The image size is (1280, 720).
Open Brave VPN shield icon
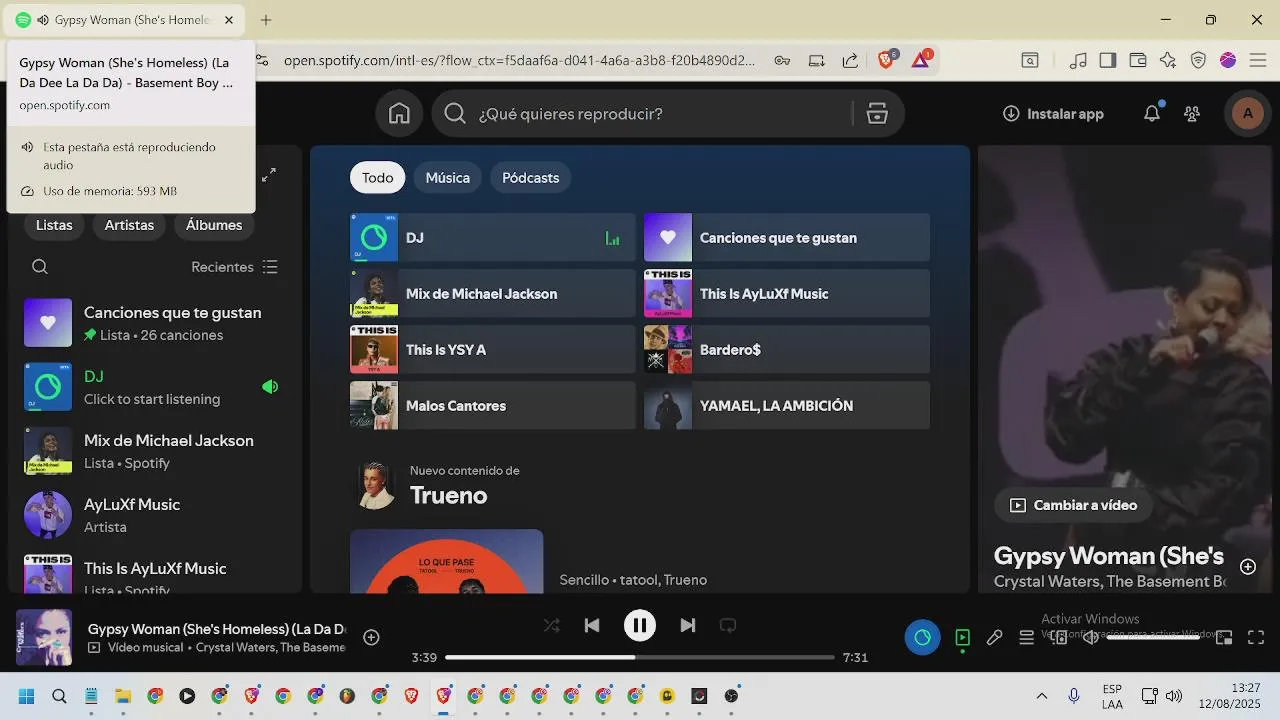point(1198,60)
